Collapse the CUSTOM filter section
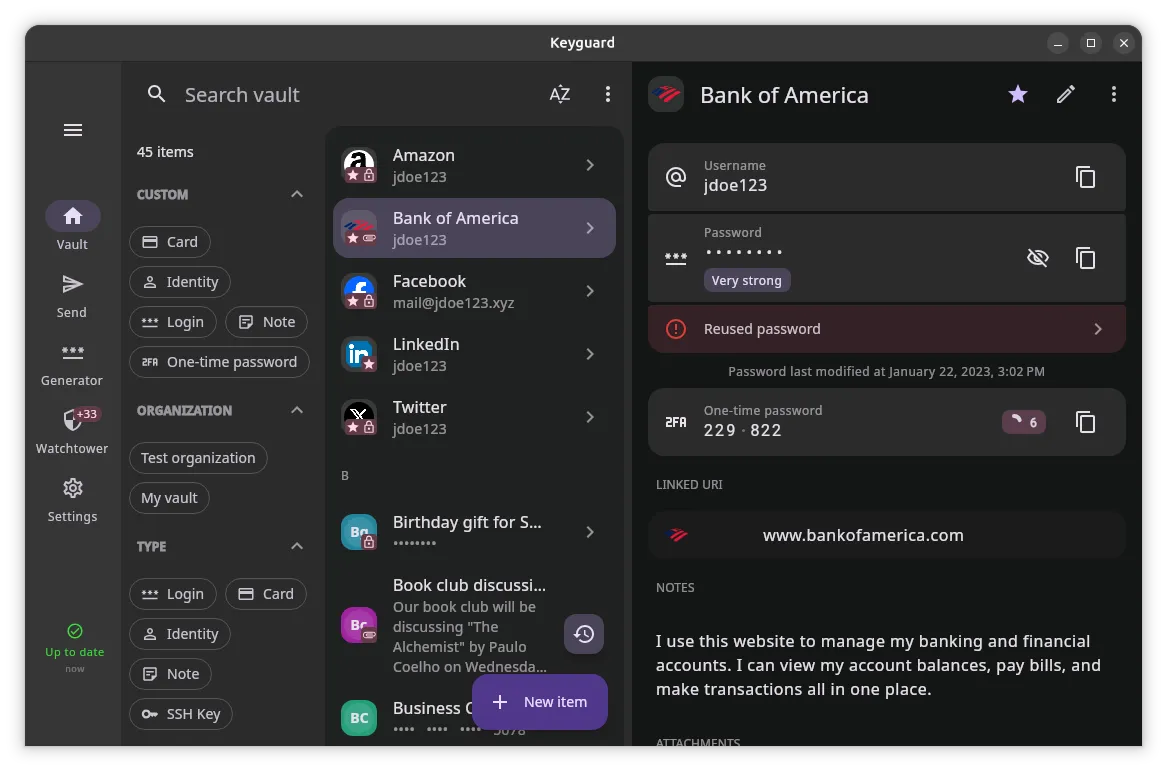 [297, 194]
